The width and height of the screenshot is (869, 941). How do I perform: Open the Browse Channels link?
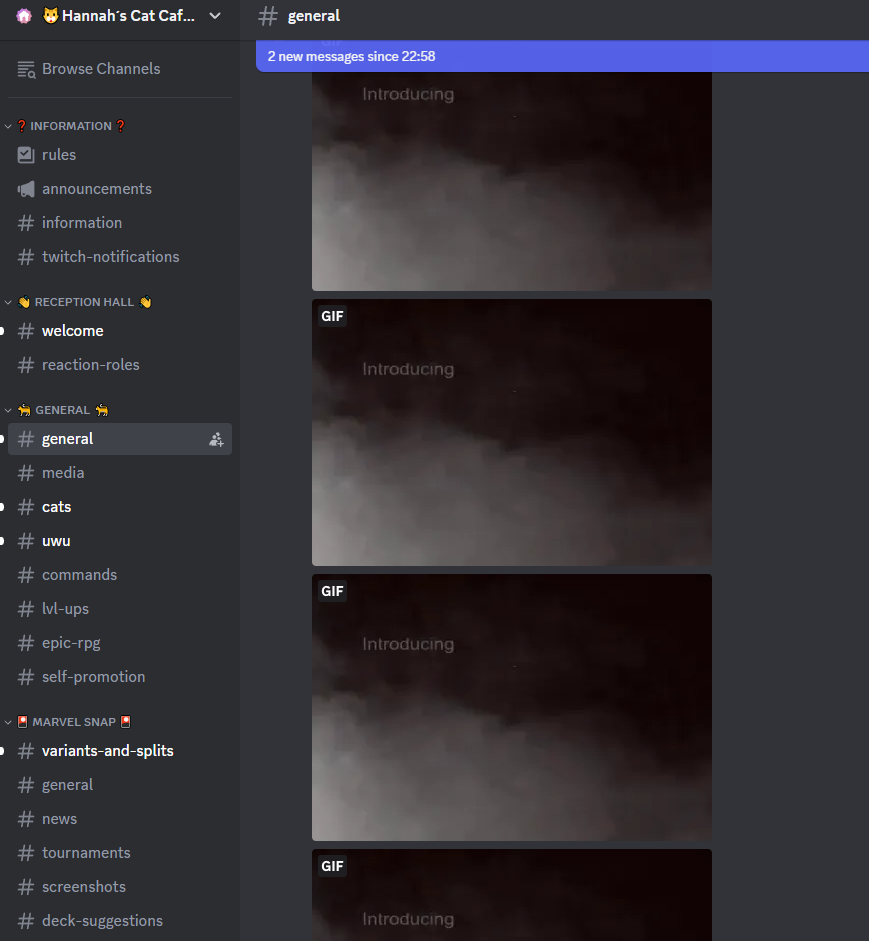tap(100, 69)
